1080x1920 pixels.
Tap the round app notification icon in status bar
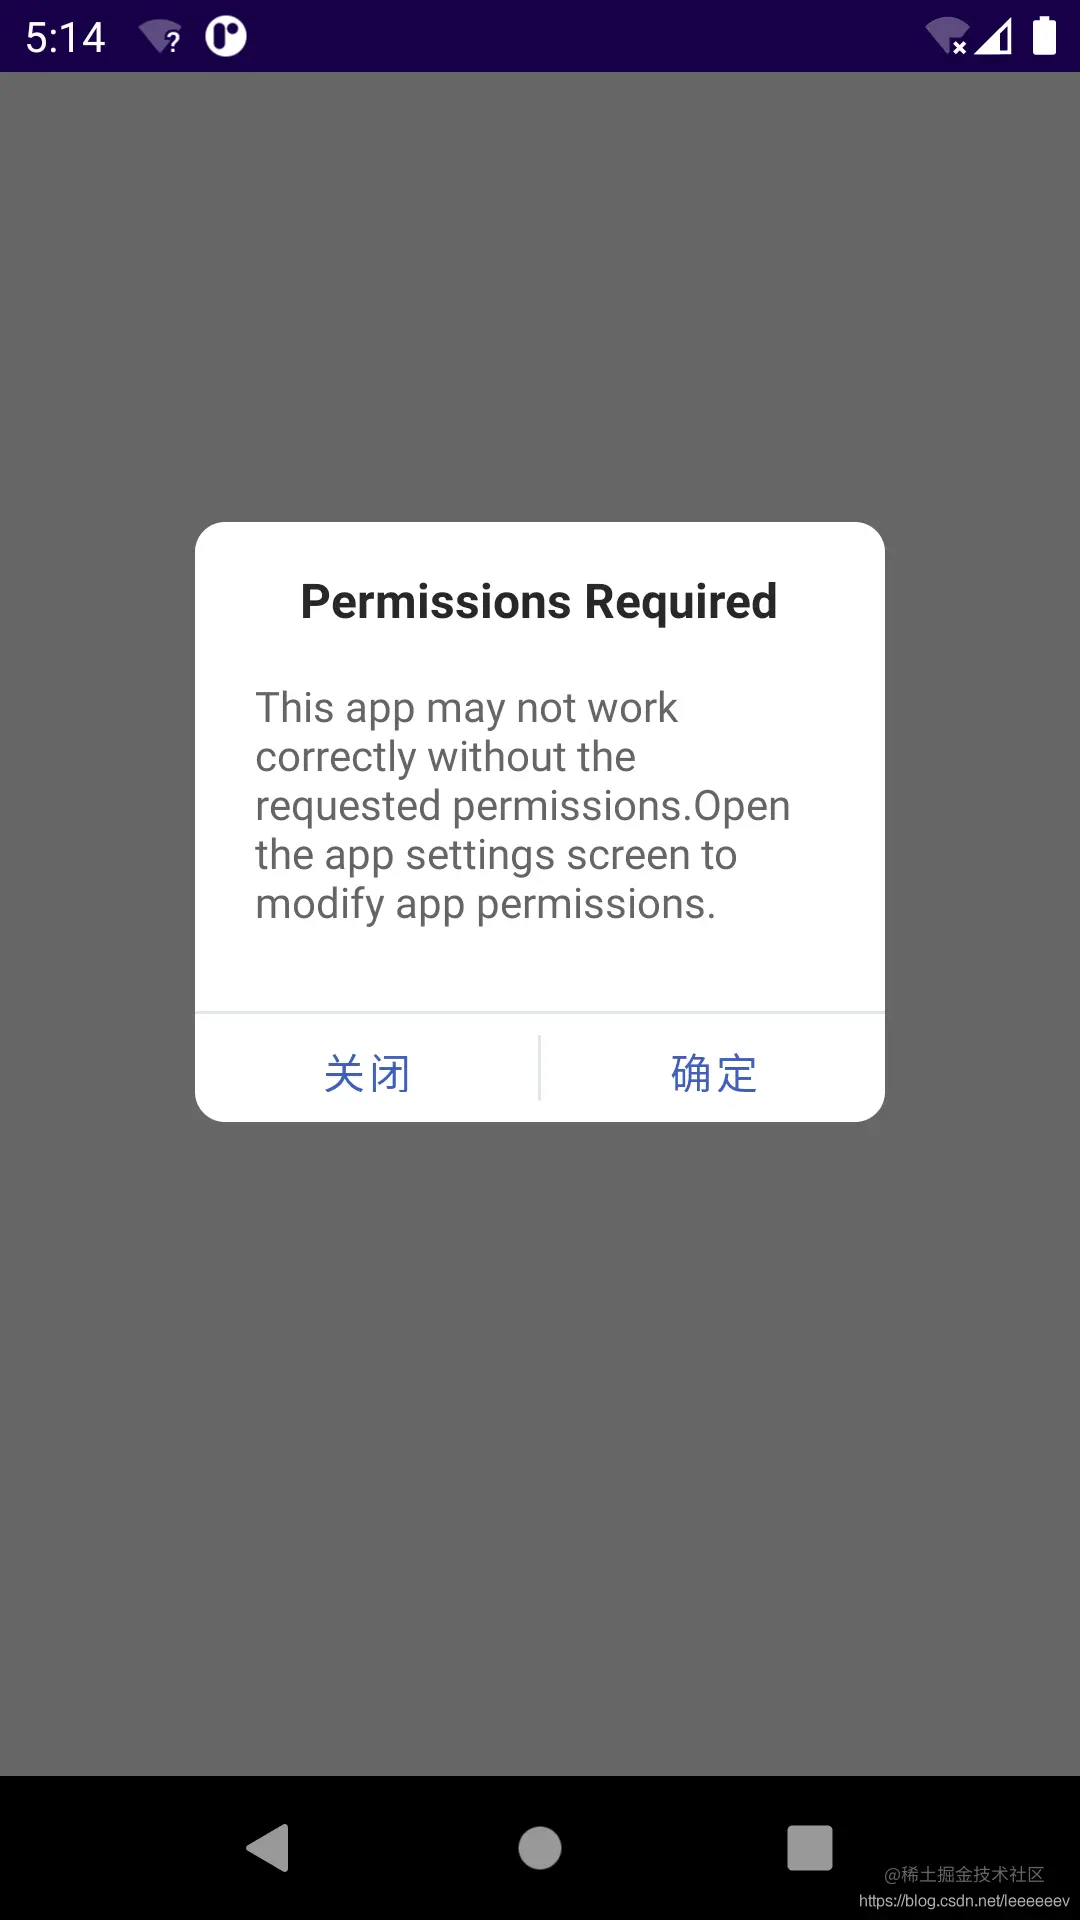tap(226, 37)
